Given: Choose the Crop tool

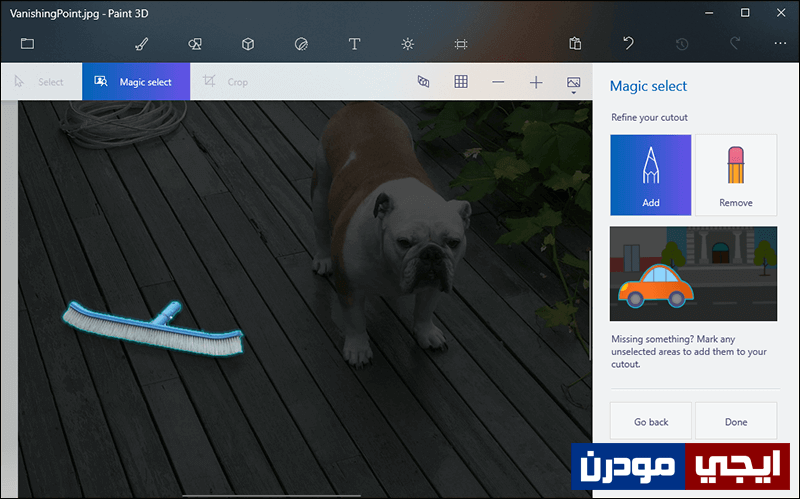Looking at the screenshot, I should 225,82.
